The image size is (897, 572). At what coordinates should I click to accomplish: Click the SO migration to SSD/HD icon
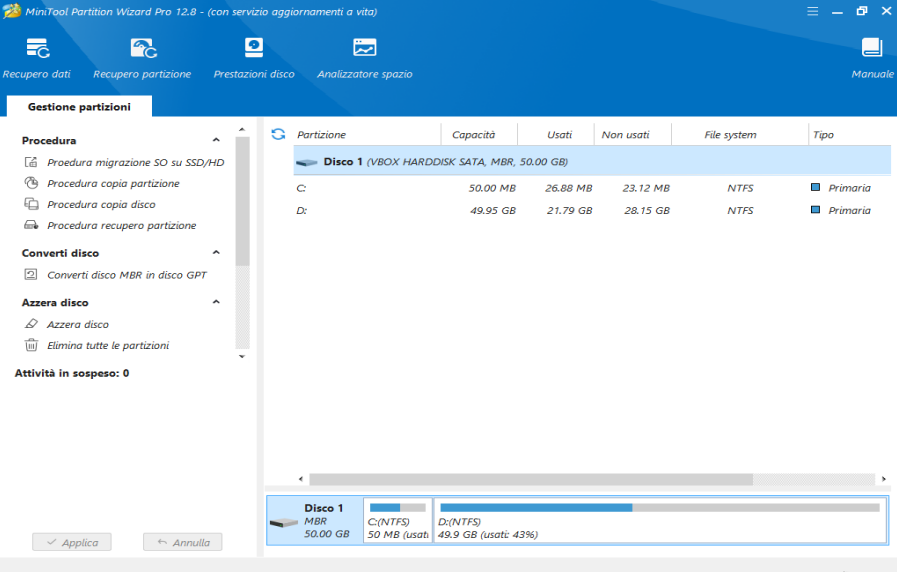pyautogui.click(x=31, y=162)
